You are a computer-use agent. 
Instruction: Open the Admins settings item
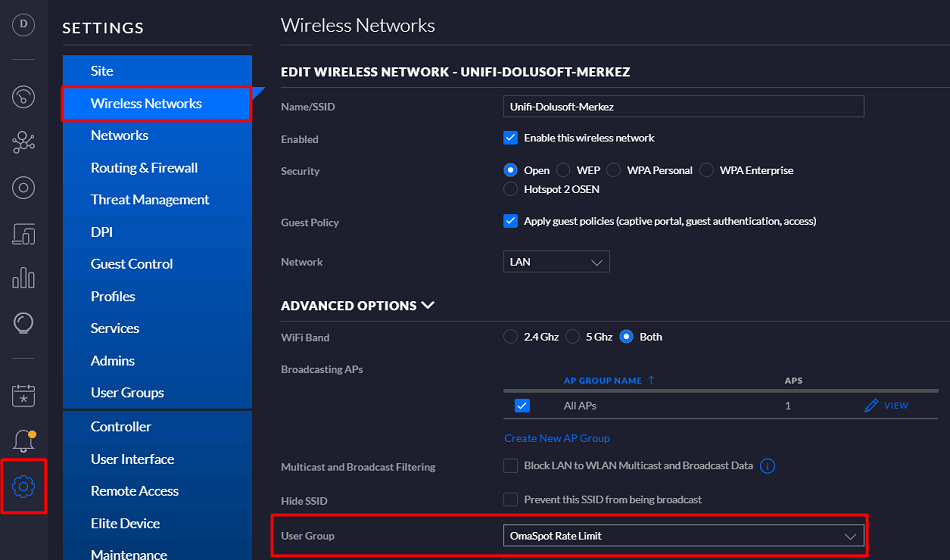(157, 361)
